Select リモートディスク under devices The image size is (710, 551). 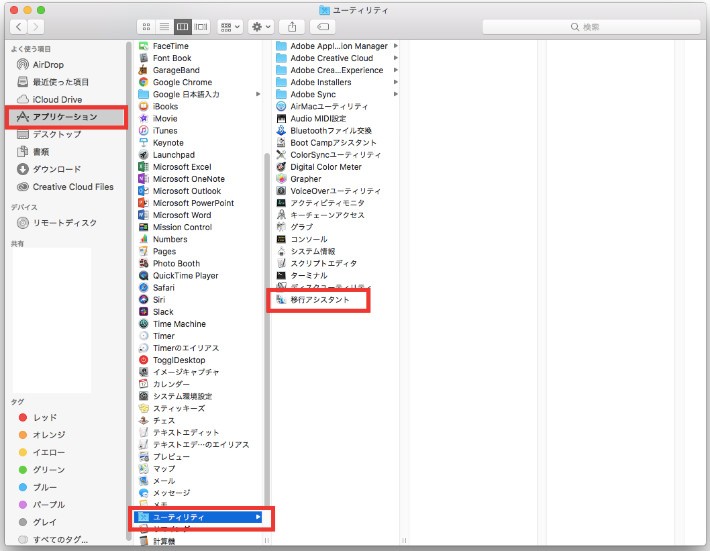66,223
